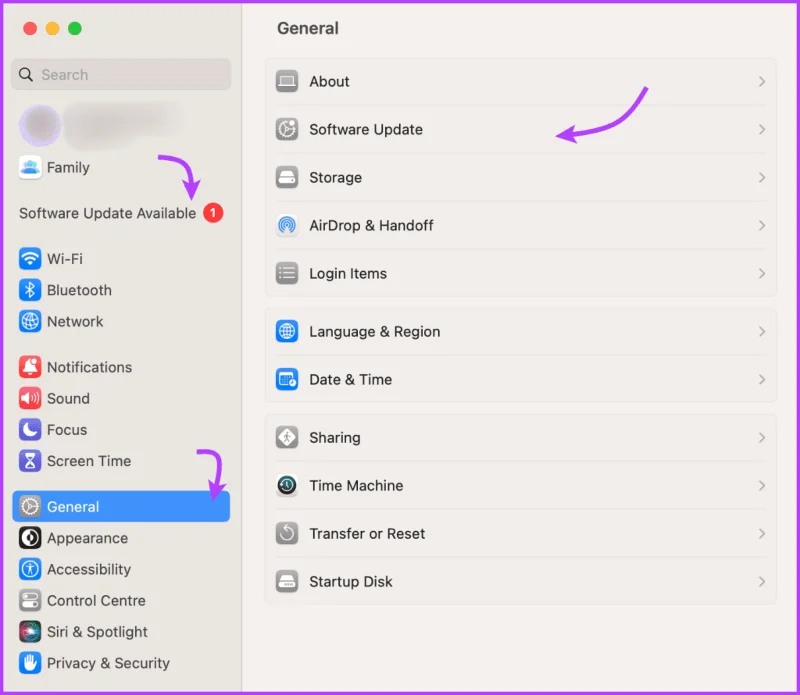Click the Screen Time hourglass icon

(x=30, y=461)
